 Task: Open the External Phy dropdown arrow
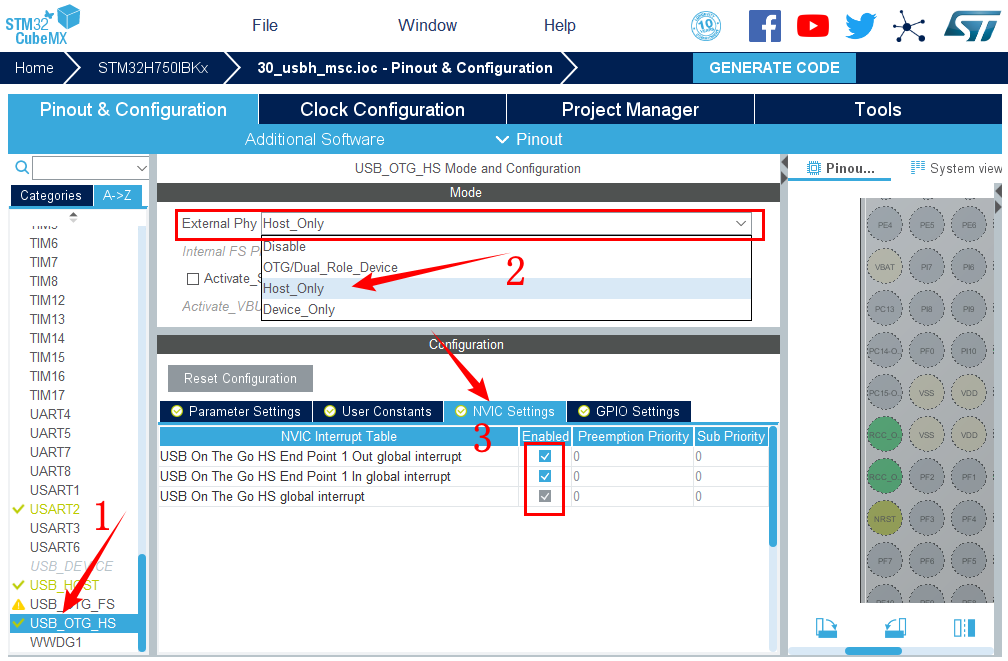[x=741, y=224]
